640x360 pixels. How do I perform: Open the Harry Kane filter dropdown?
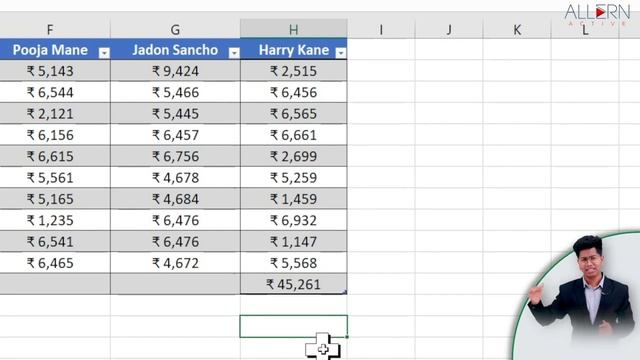point(340,53)
